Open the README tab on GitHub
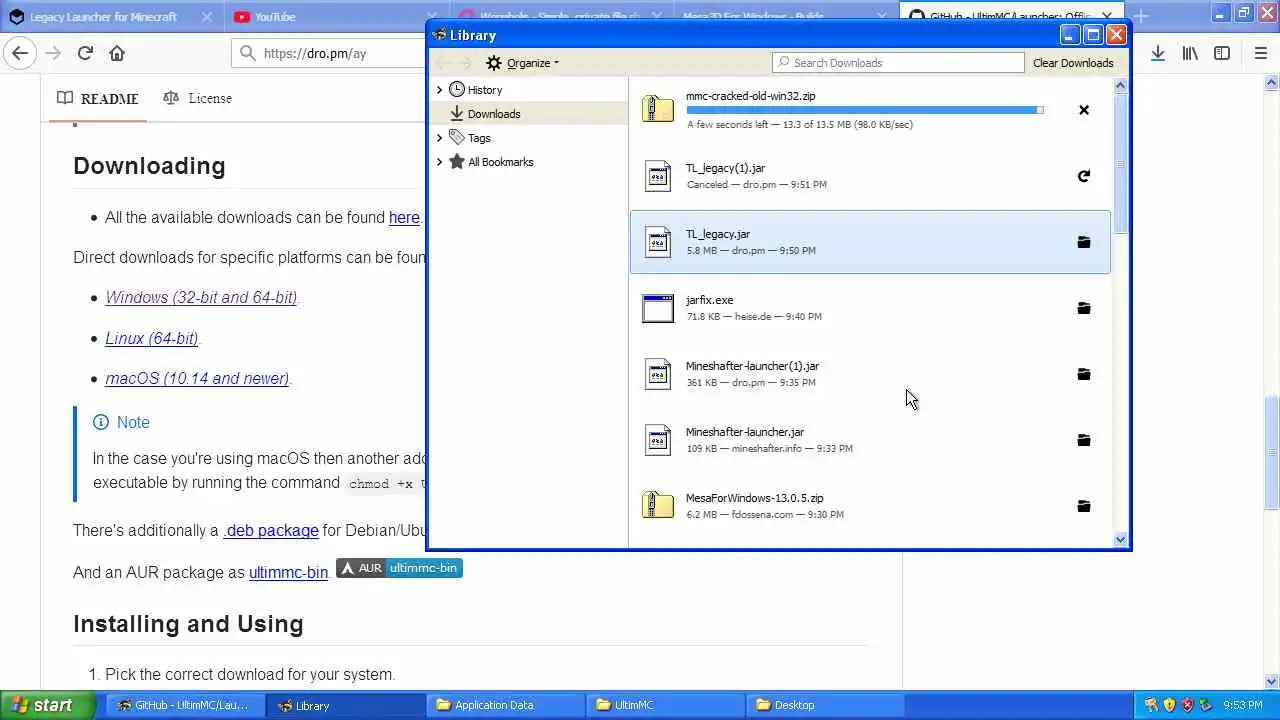The image size is (1280, 720). (x=98, y=98)
